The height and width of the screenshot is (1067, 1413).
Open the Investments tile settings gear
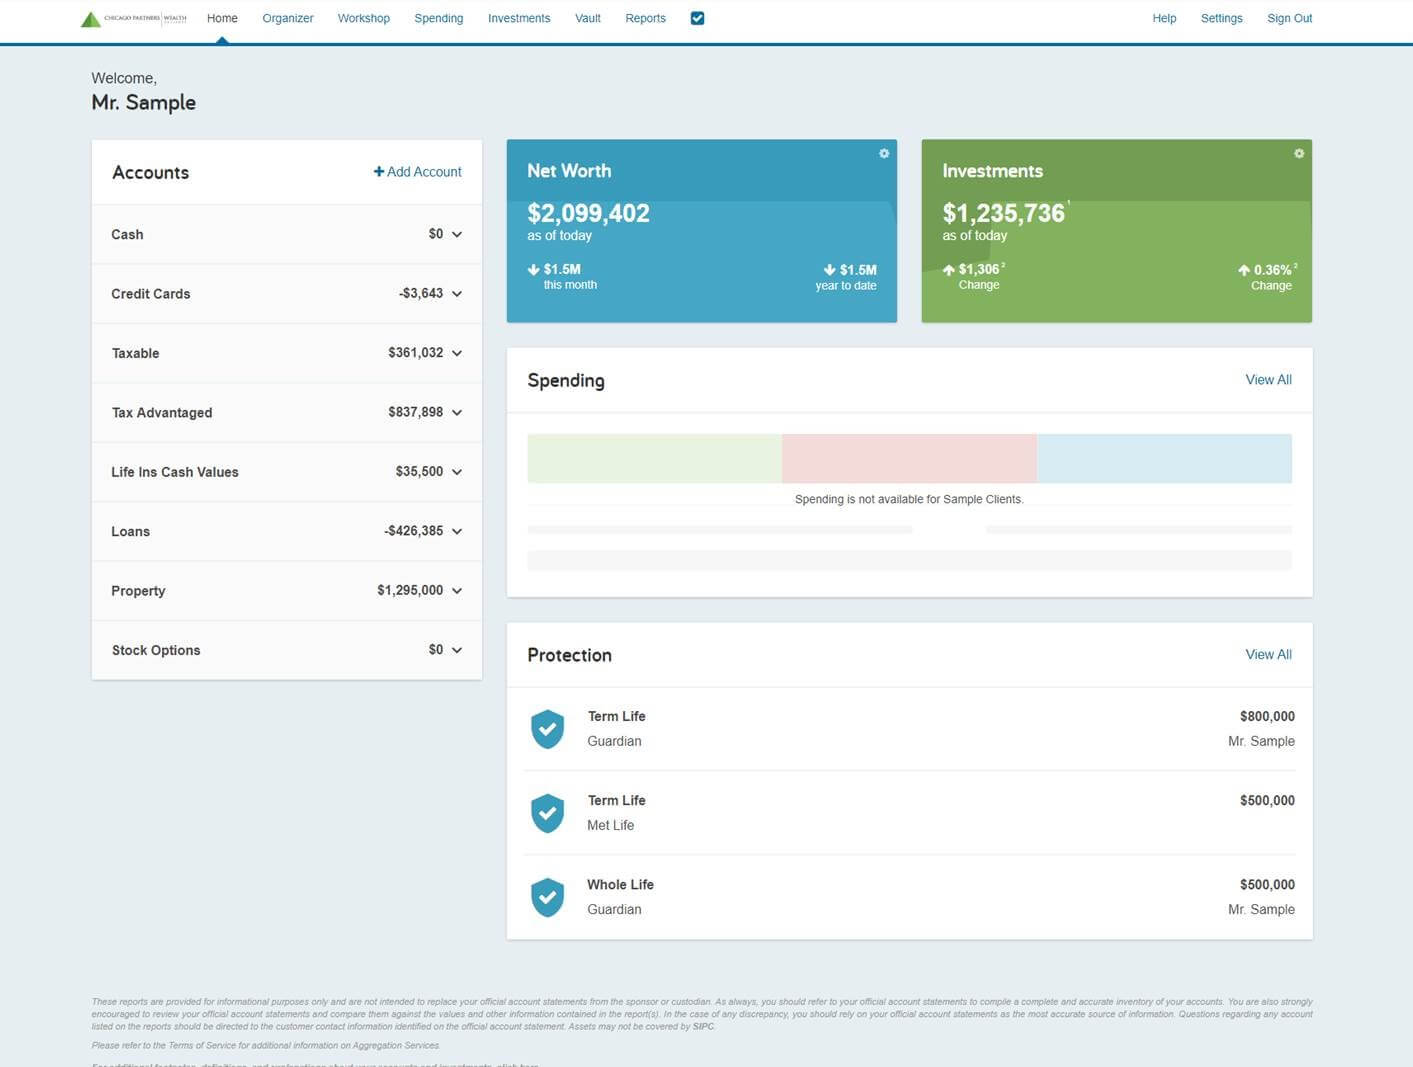coord(1299,154)
